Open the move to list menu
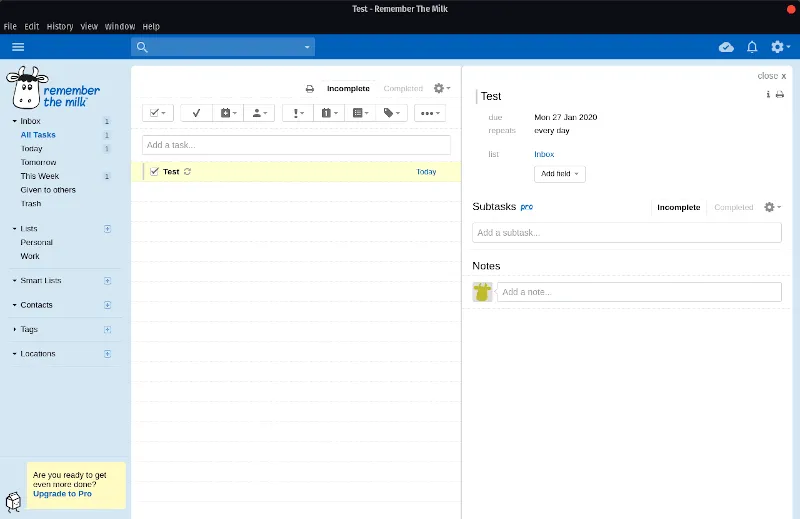 pos(360,113)
